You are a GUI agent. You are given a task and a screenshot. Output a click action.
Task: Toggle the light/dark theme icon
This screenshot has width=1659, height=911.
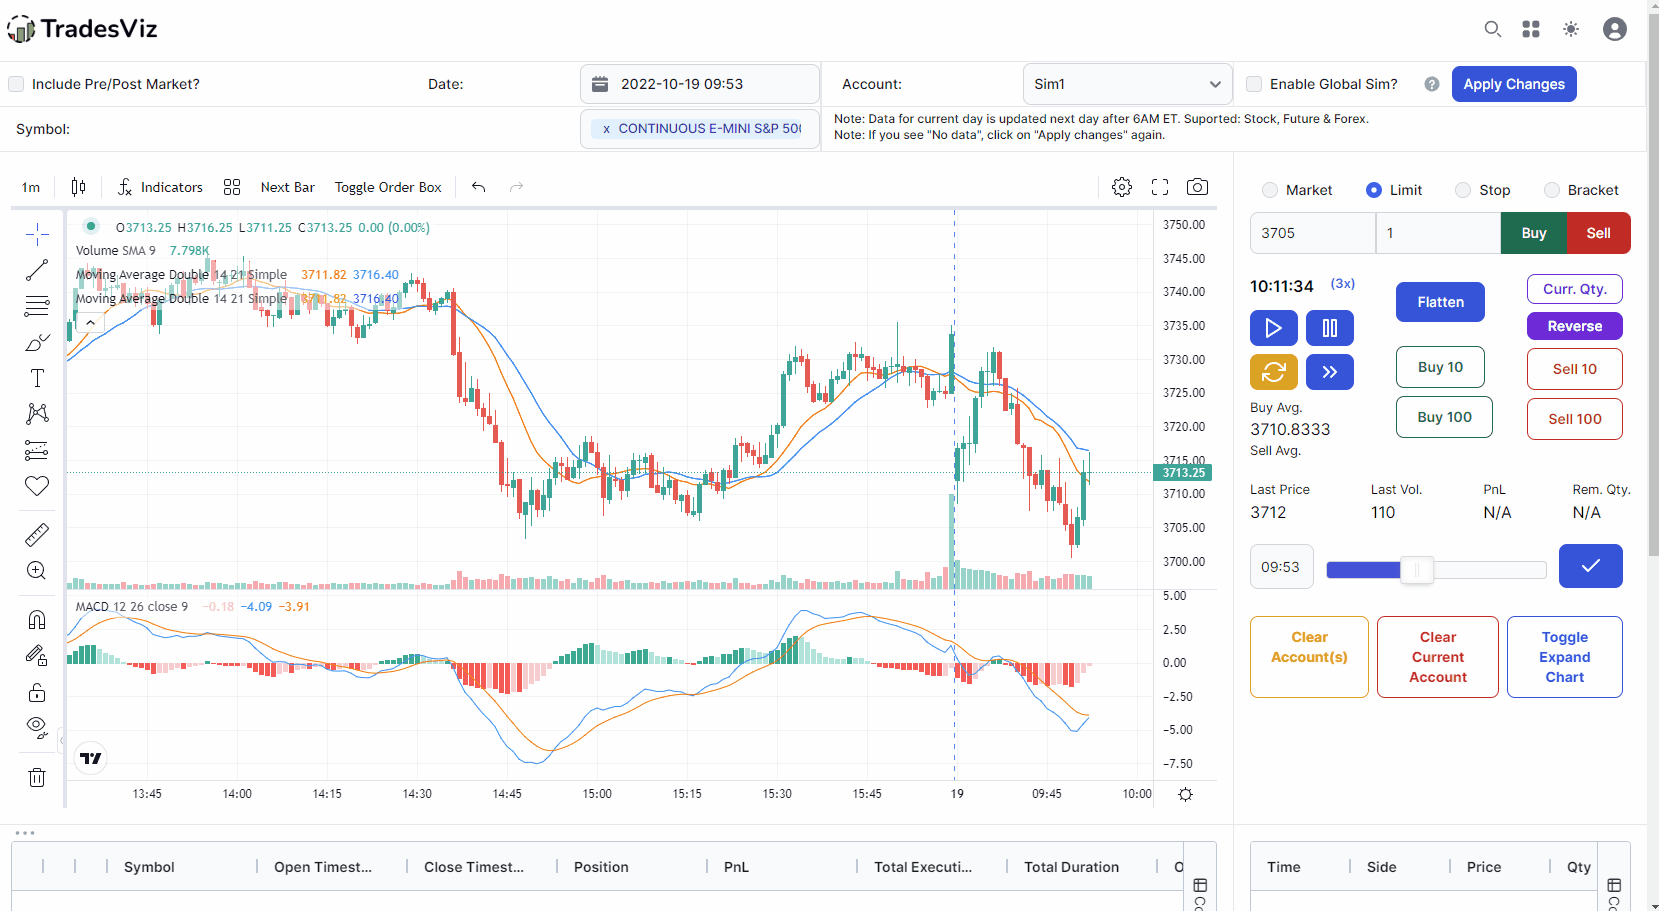click(x=1571, y=29)
